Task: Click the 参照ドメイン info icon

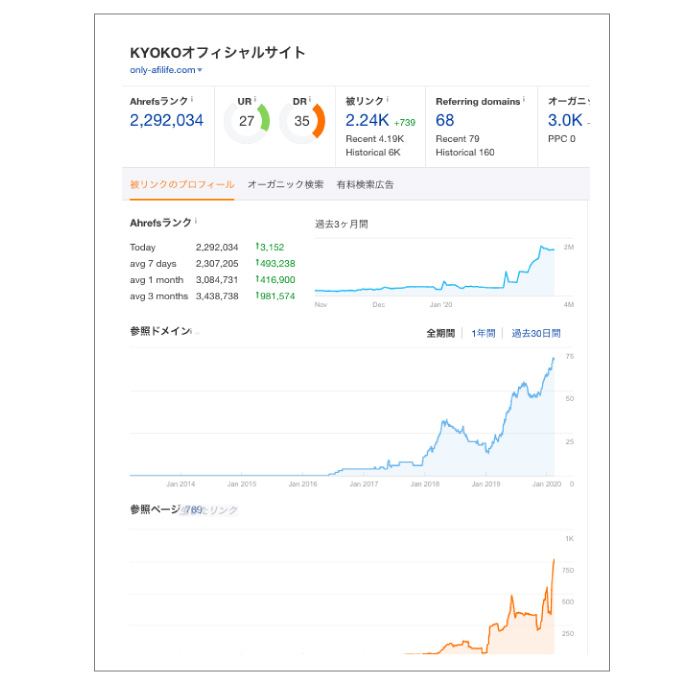Action: pyautogui.click(x=191, y=331)
